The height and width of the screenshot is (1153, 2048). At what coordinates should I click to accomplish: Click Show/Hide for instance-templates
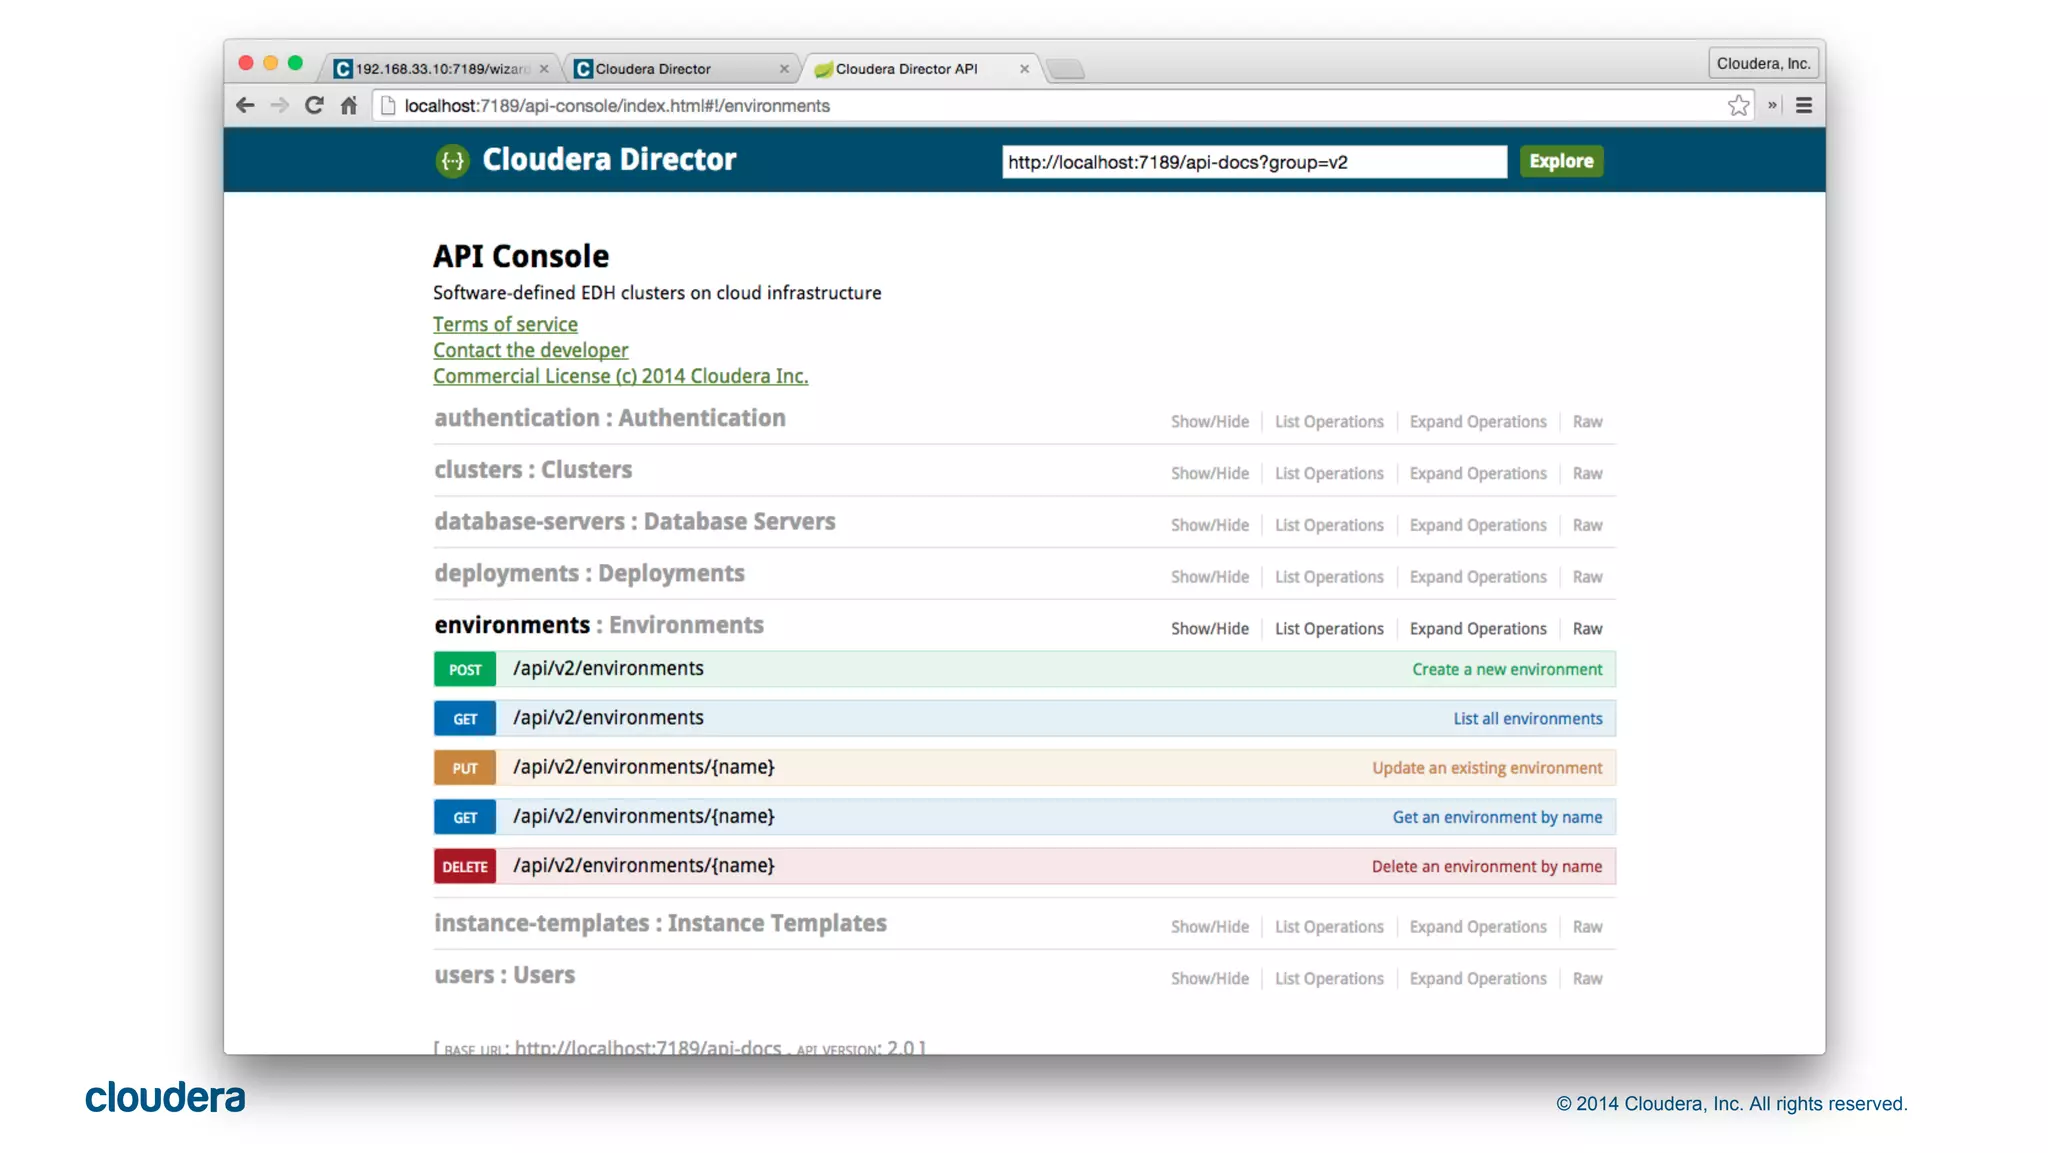point(1210,927)
